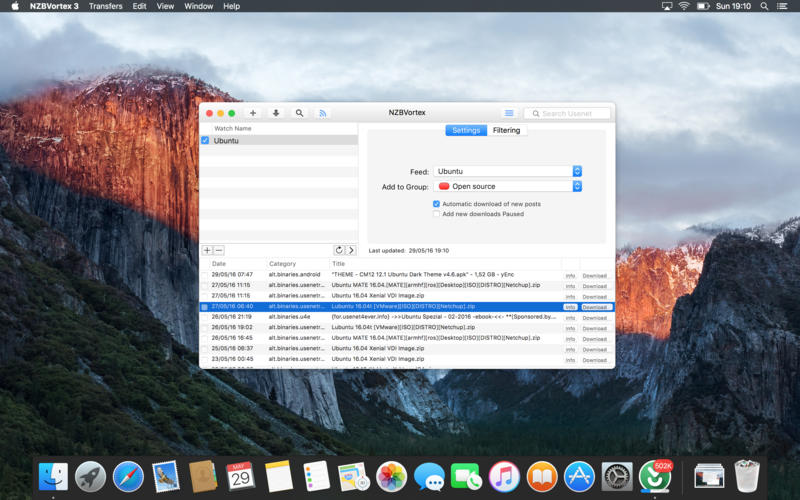Open Safari from the Dock

click(128, 476)
